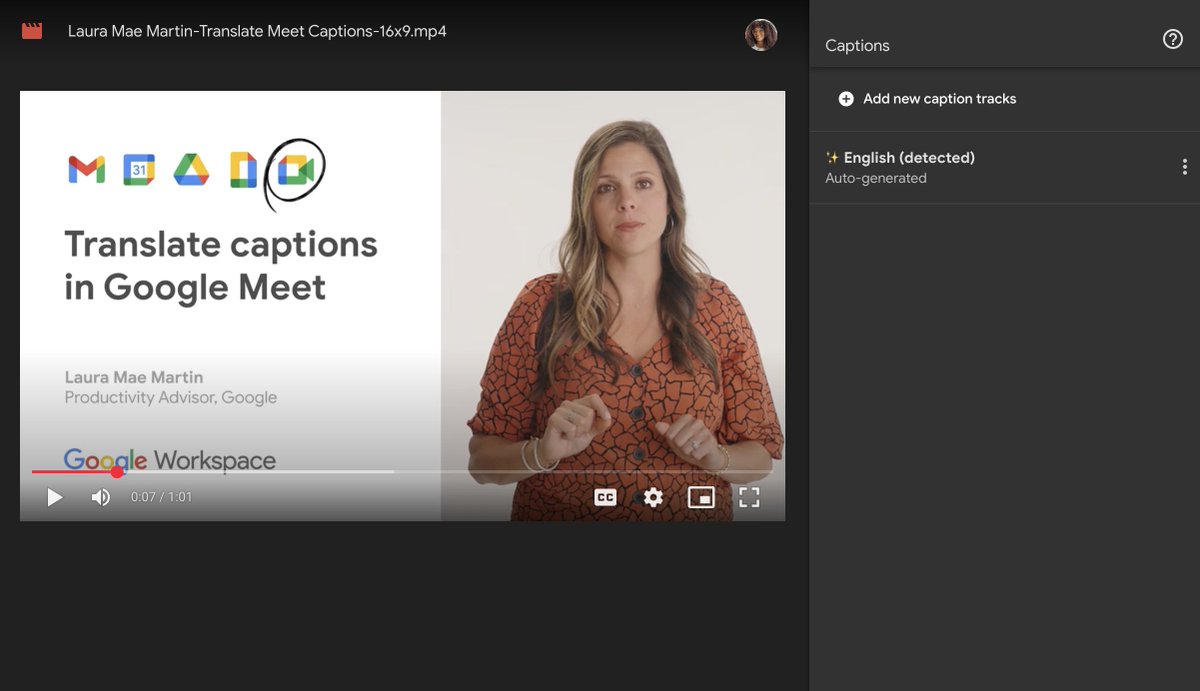
Task: Toggle closed captions CC button
Action: coord(605,497)
